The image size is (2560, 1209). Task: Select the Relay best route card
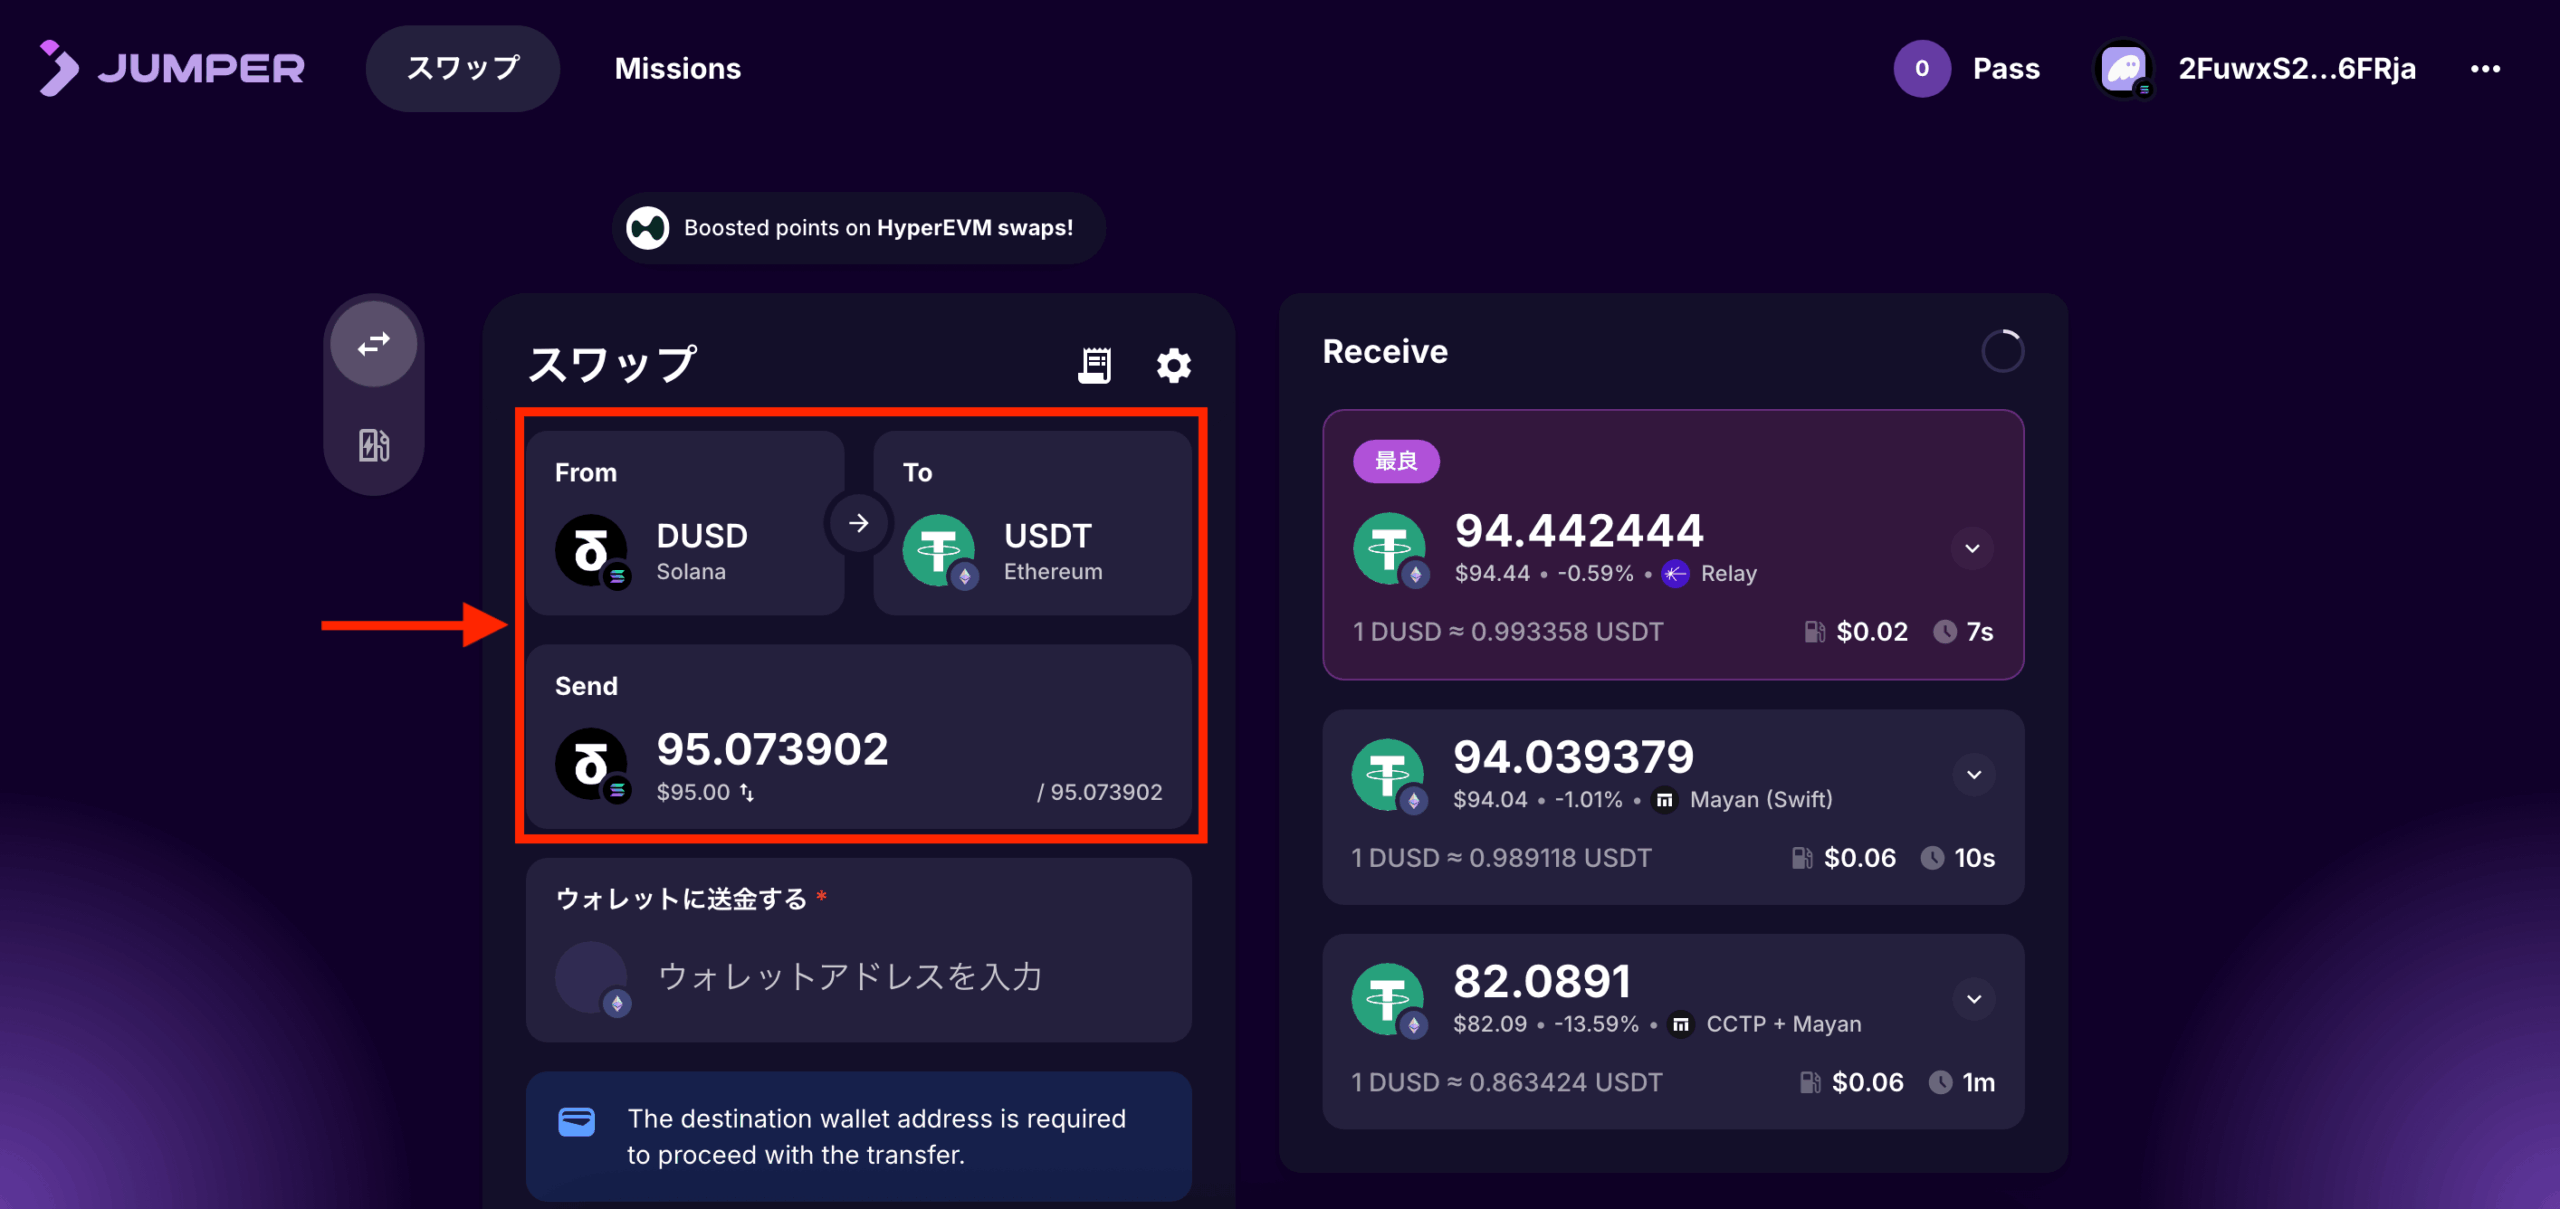pyautogui.click(x=1673, y=545)
